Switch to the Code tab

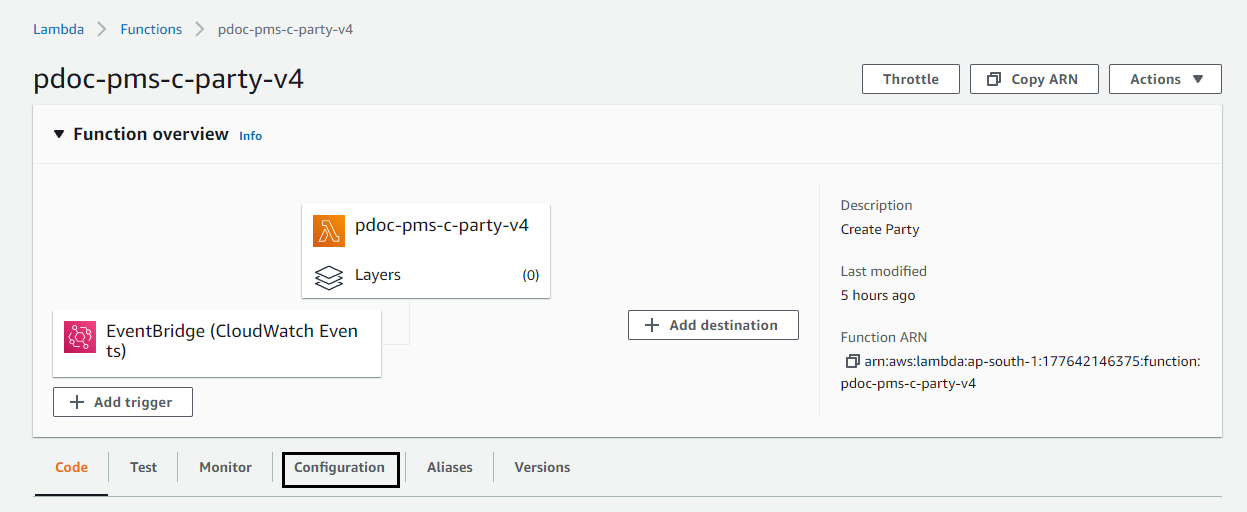click(71, 467)
